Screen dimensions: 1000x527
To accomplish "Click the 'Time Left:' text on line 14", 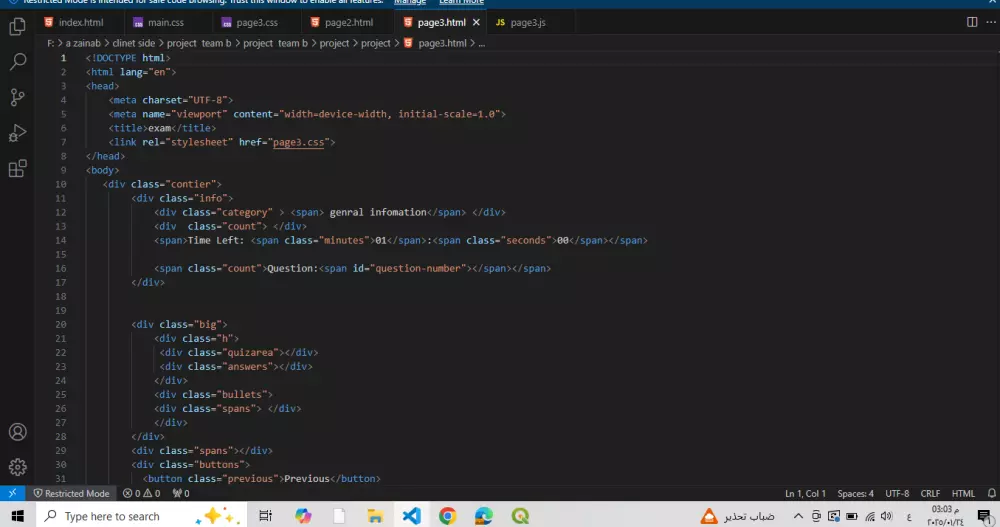I will coord(216,241).
